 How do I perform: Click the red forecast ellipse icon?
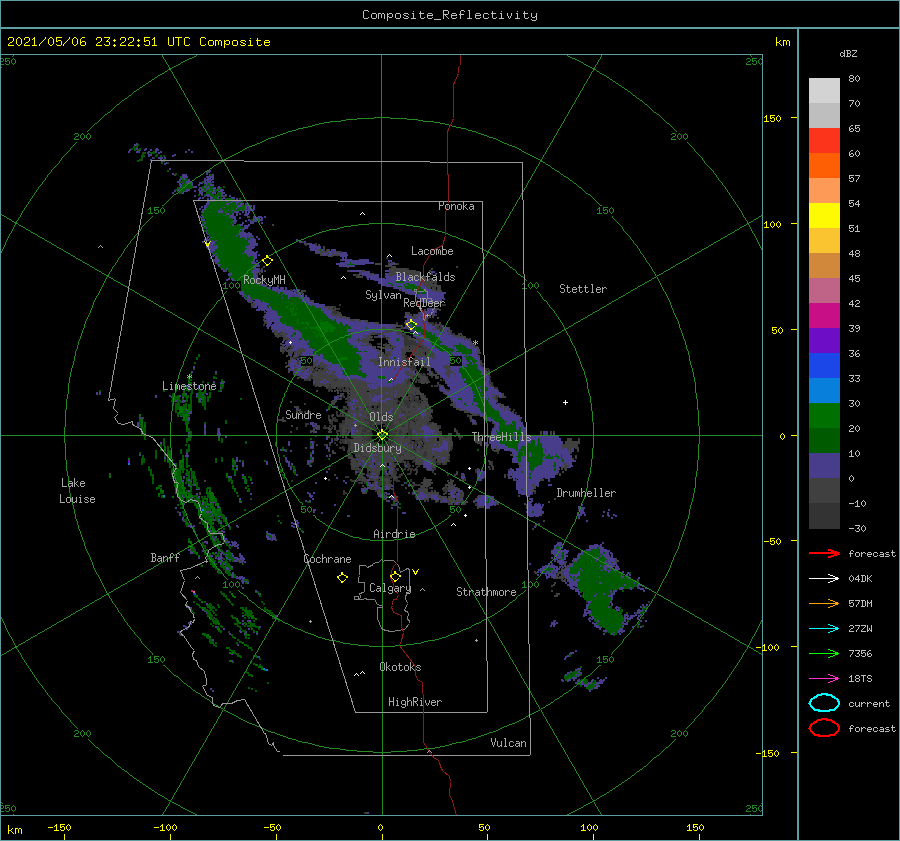coord(824,728)
